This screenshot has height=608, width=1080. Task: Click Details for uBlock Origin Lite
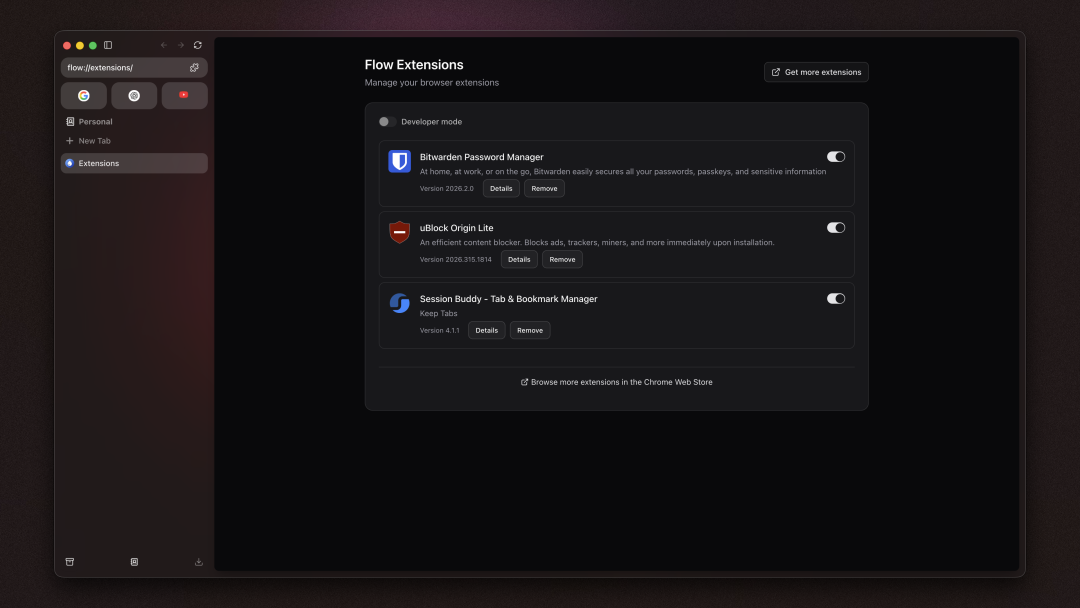[518, 259]
